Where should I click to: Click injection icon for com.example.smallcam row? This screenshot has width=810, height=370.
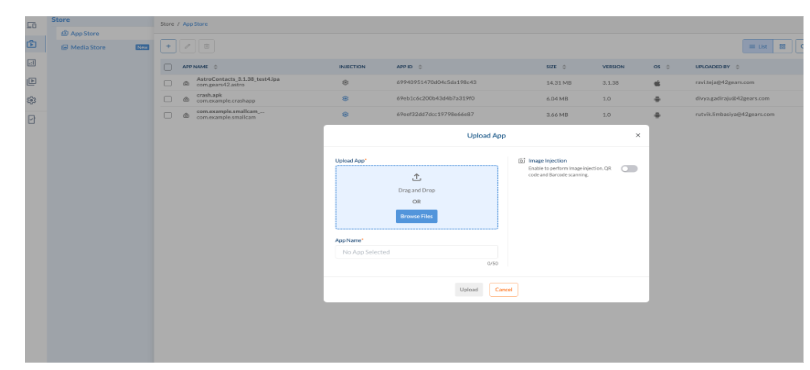click(x=345, y=114)
